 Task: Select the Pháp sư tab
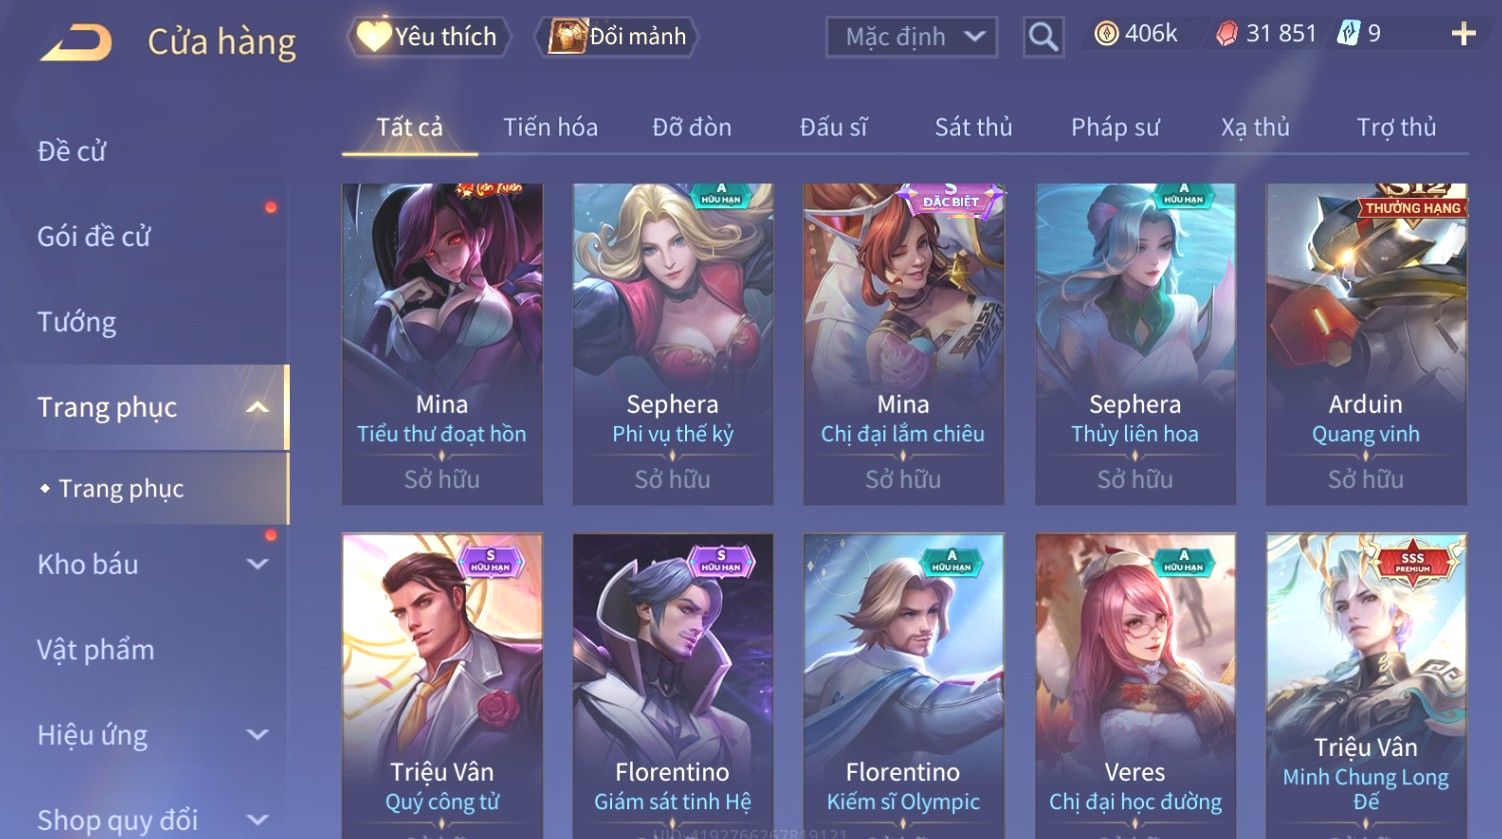(x=1115, y=127)
